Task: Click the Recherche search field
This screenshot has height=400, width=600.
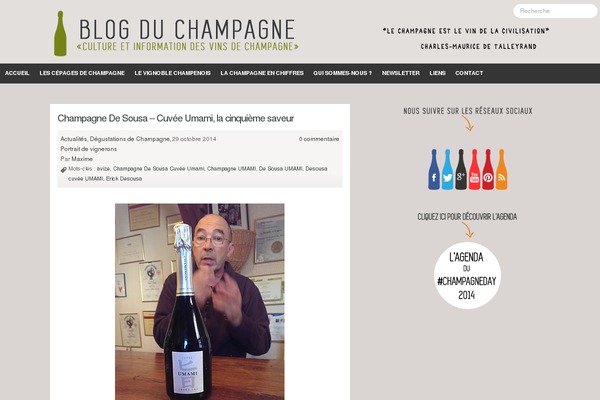Action: click(x=555, y=11)
